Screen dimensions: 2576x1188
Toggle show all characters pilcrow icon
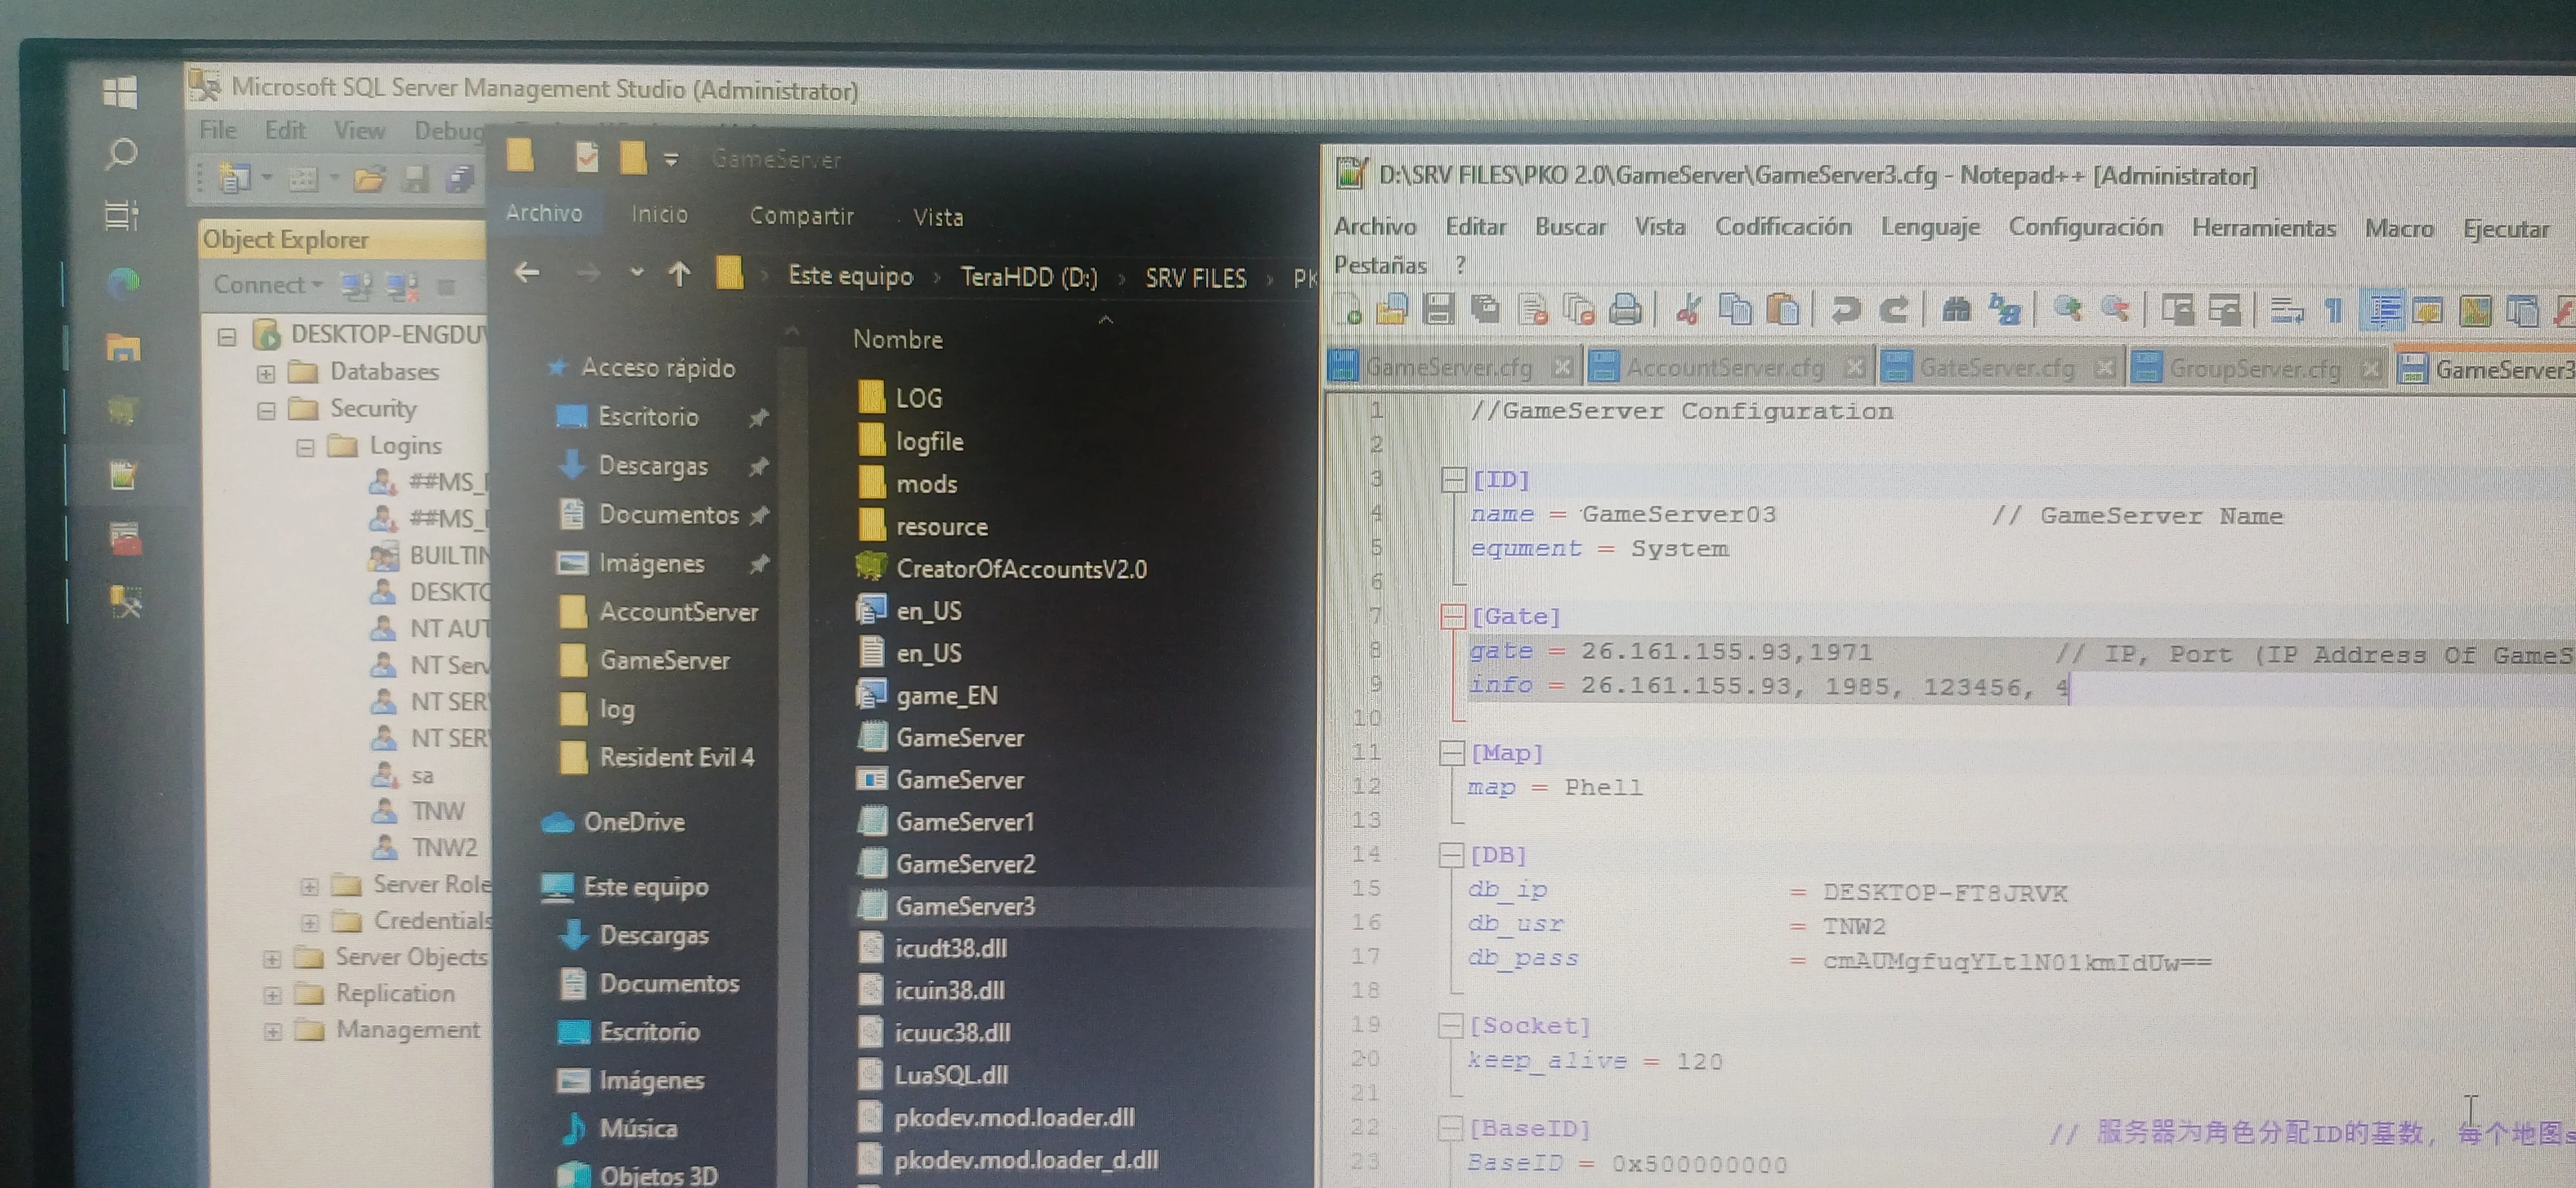click(x=2334, y=311)
